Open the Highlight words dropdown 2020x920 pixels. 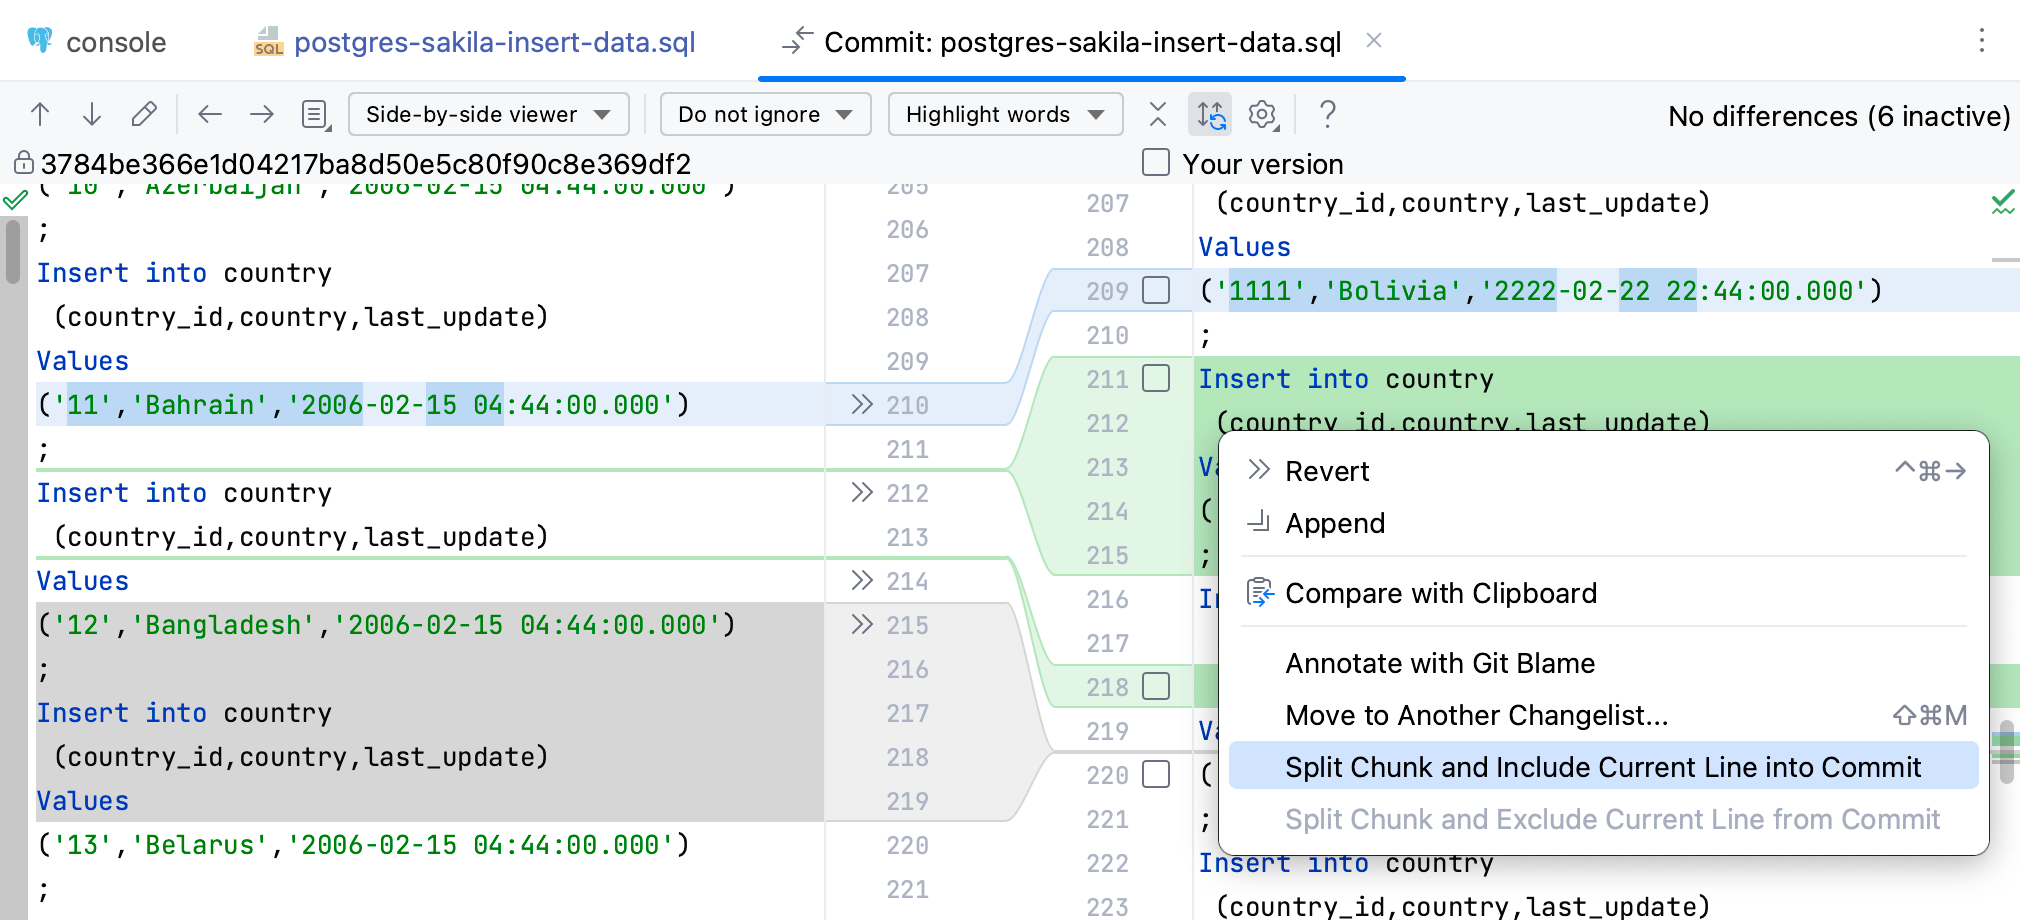tap(1004, 114)
